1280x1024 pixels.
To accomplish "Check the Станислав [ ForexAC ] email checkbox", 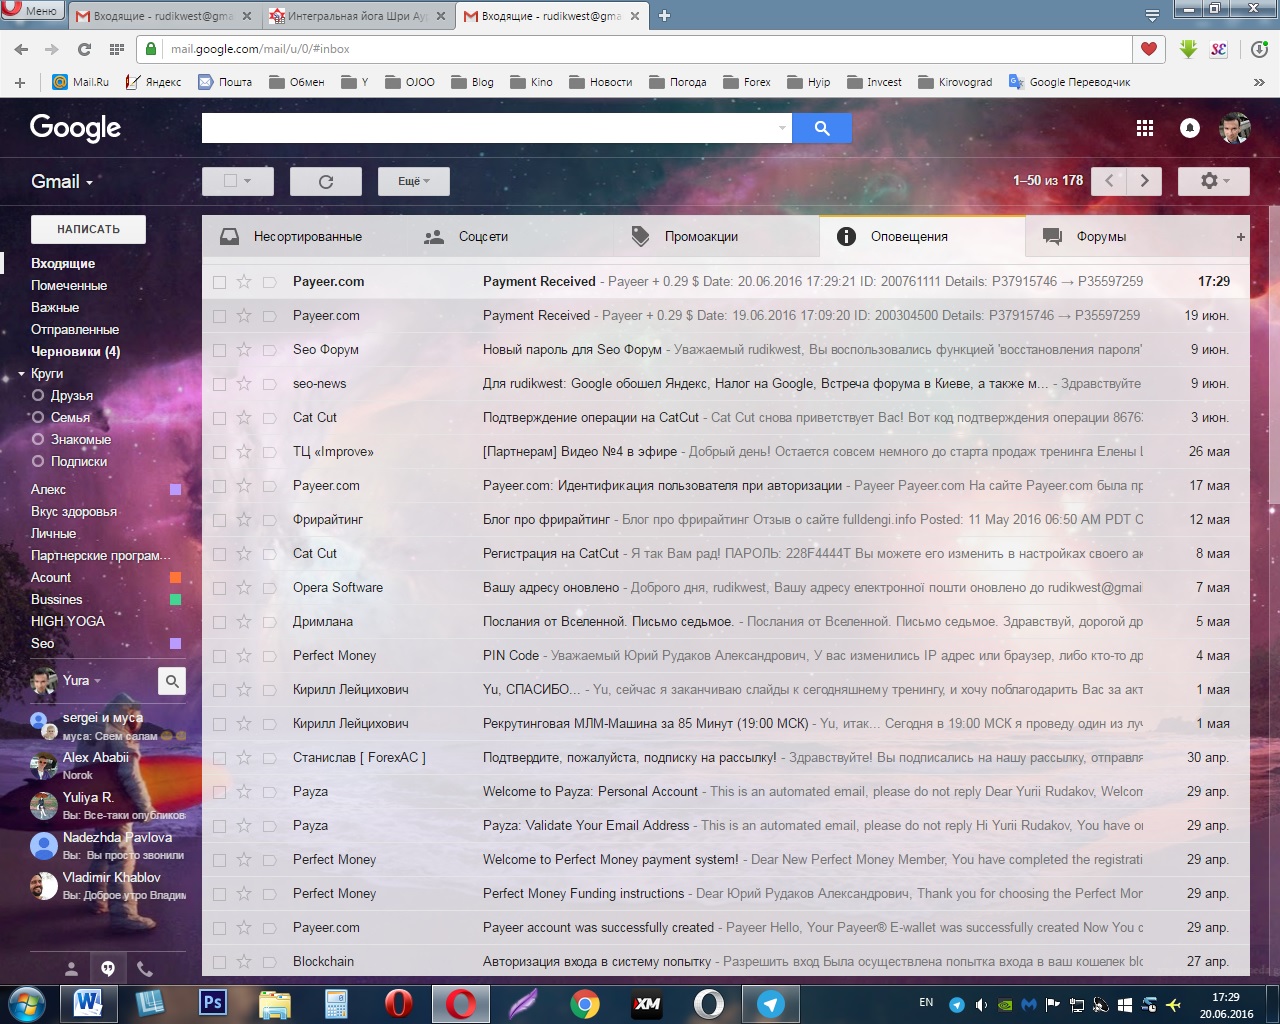I will click(219, 758).
